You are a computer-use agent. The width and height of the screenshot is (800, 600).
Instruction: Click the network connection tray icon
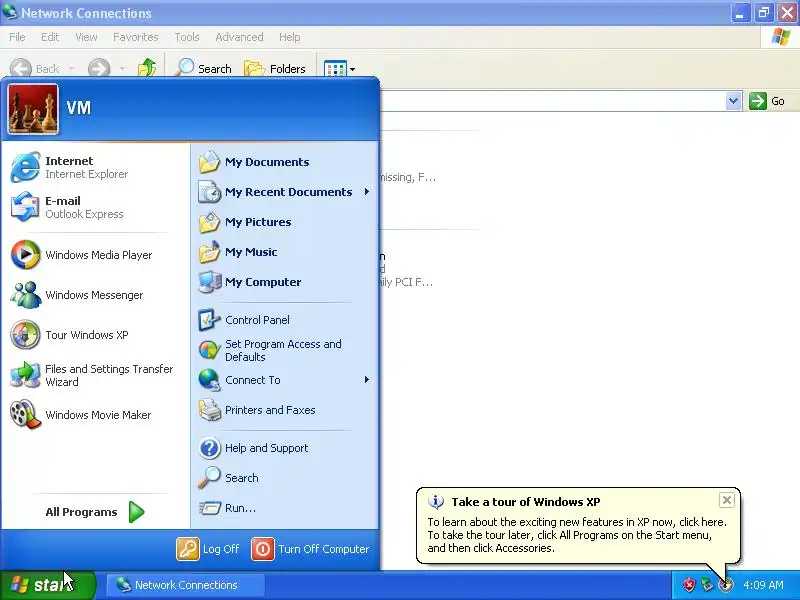(707, 585)
